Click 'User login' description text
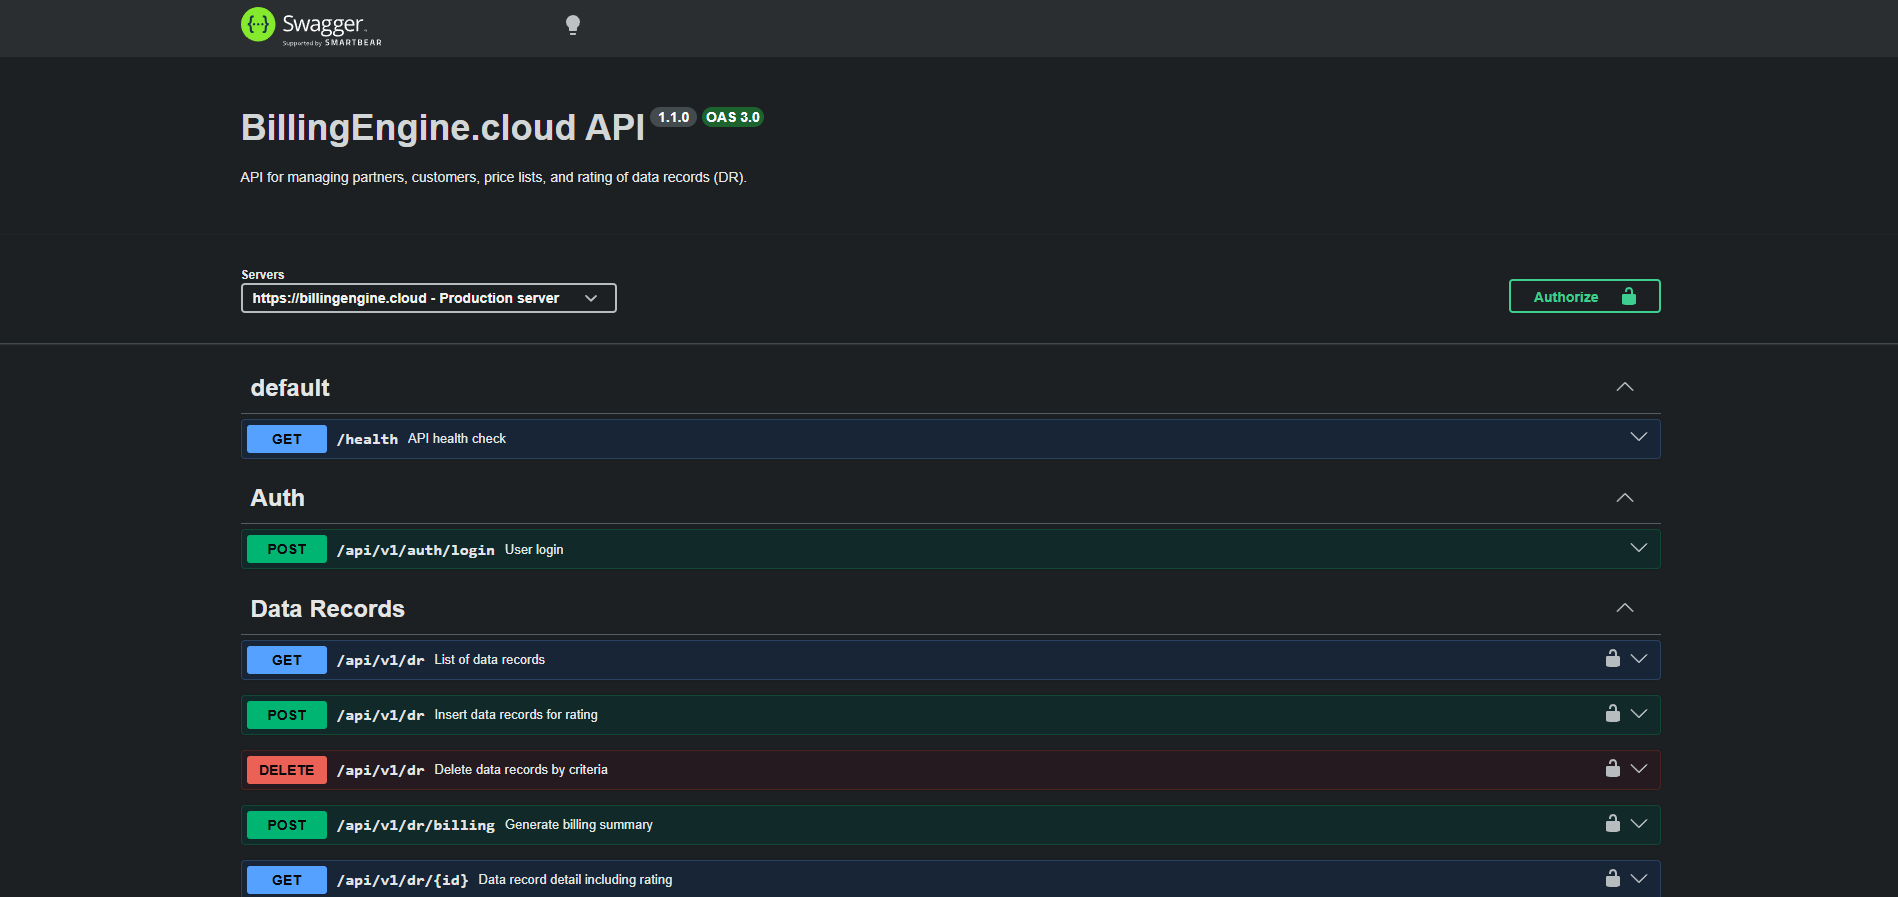This screenshot has height=897, width=1898. pyautogui.click(x=534, y=550)
